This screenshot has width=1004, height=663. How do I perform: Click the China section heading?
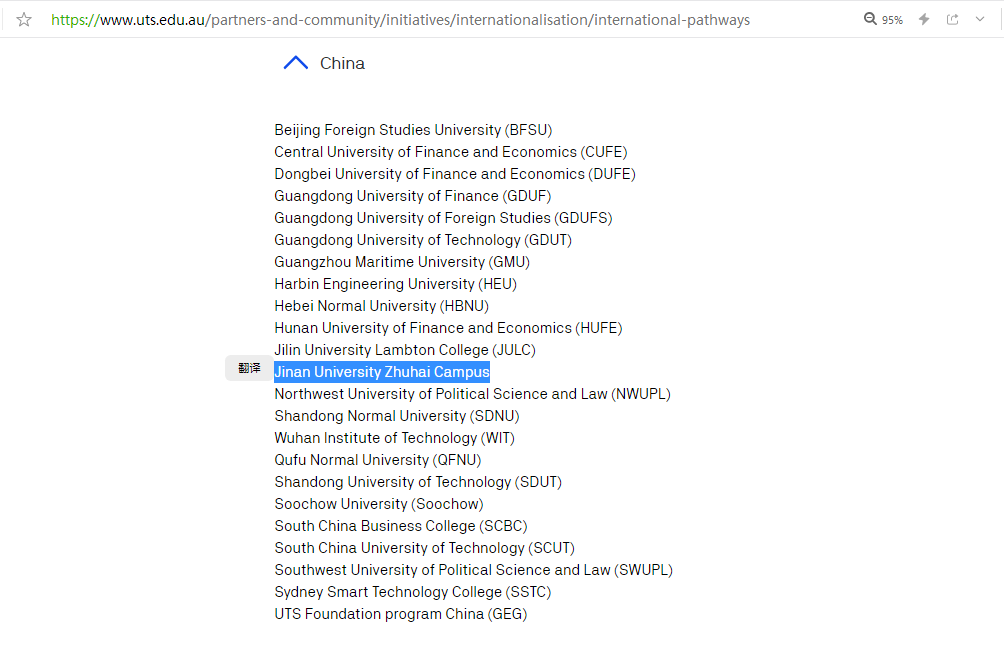point(343,63)
